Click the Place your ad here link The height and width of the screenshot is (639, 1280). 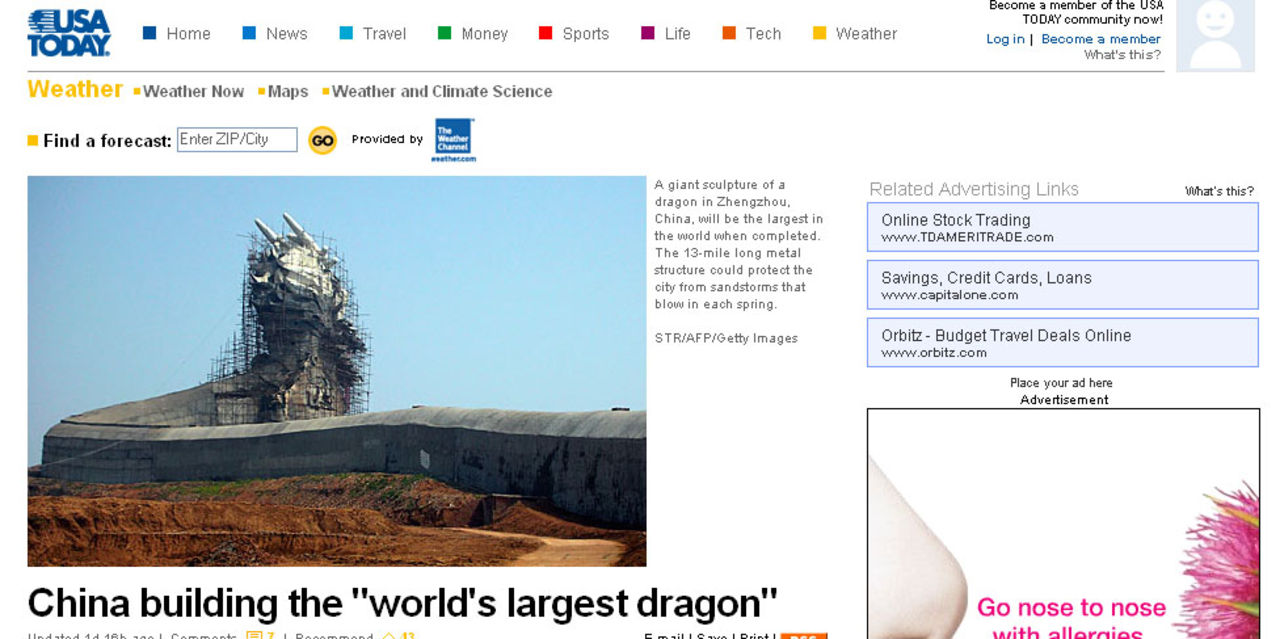pyautogui.click(x=1061, y=383)
